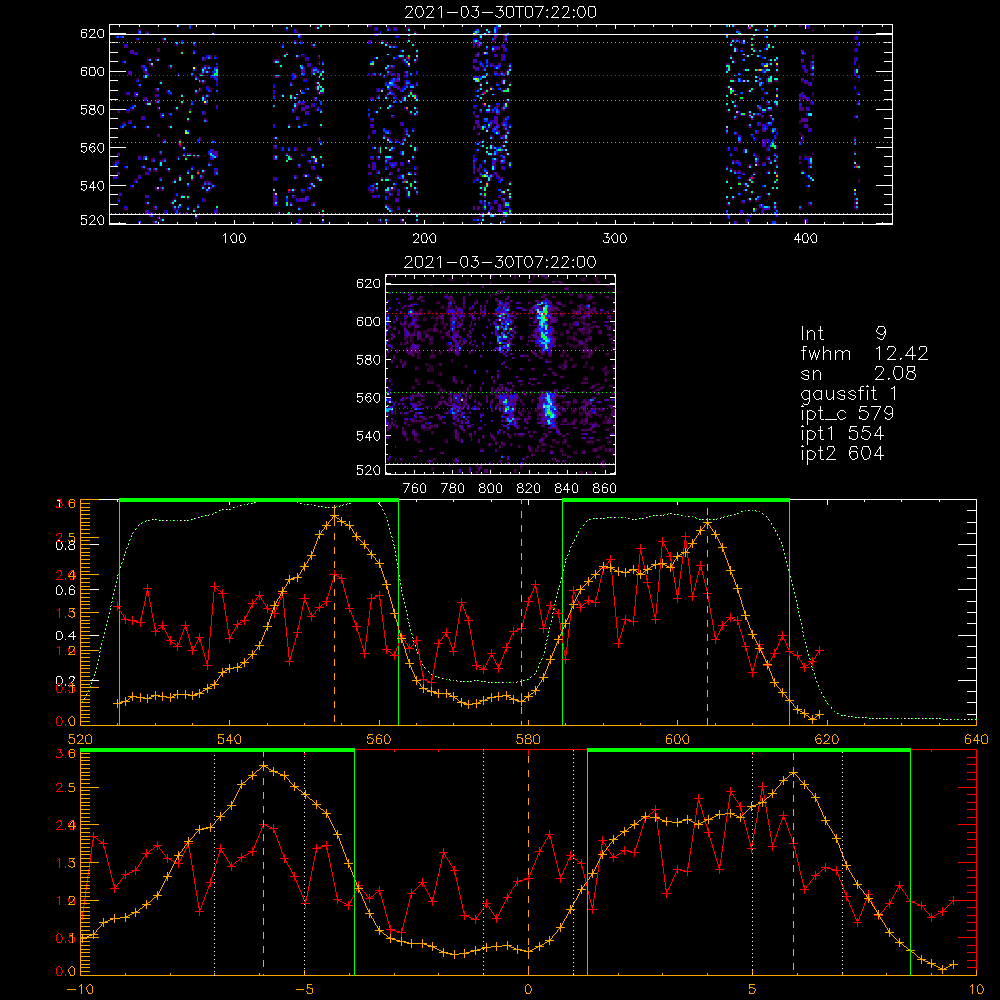Select the 'ipt_c 579' text
1000x1000 pixels.
point(847,413)
